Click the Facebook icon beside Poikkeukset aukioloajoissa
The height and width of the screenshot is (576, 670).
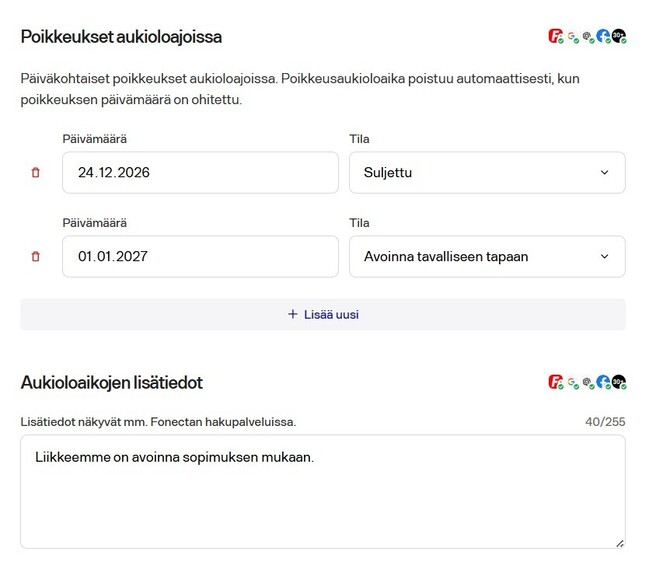603,36
